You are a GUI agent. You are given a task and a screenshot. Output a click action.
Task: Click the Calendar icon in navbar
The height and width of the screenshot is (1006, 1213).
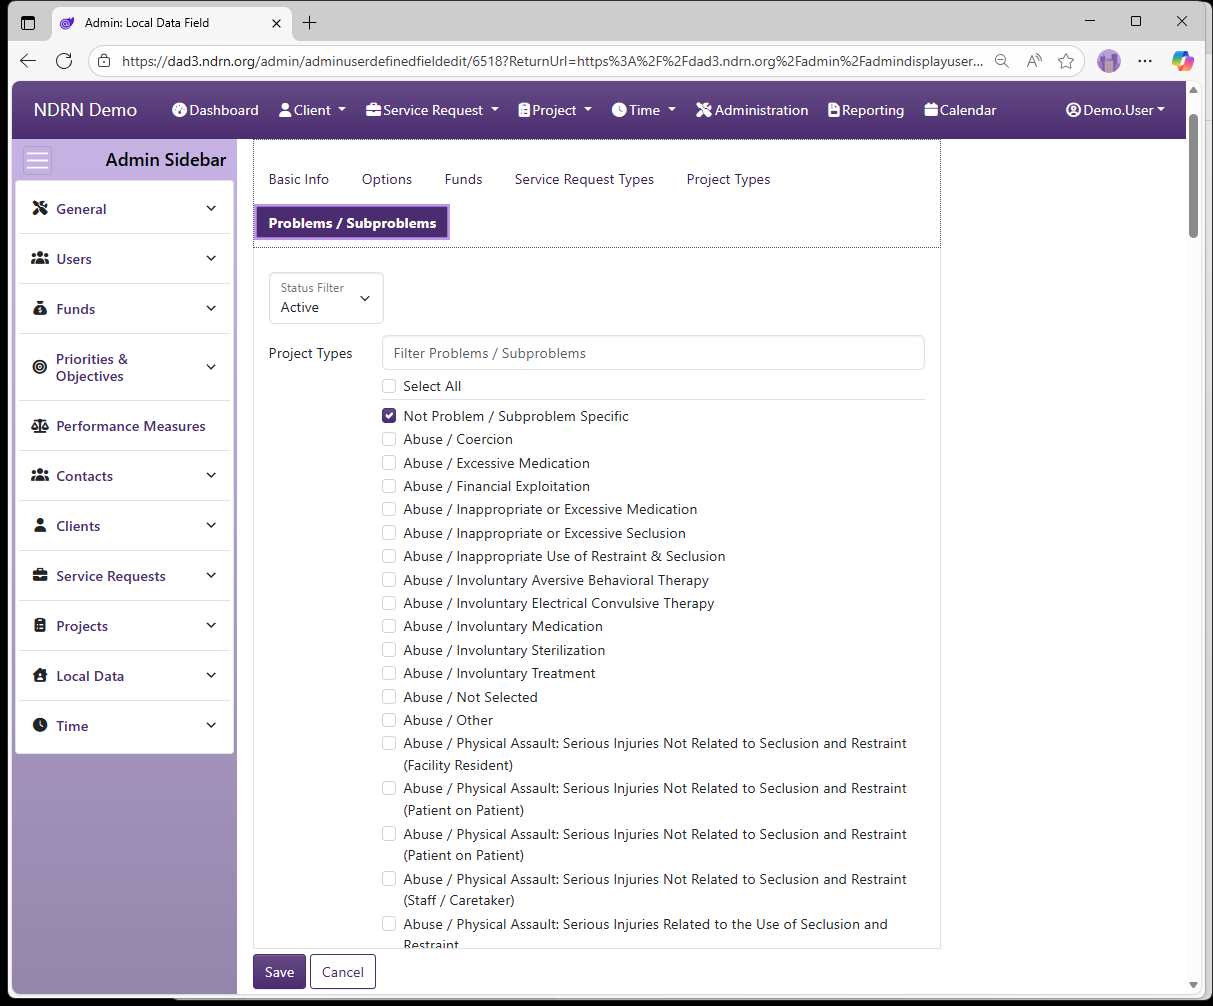[x=931, y=110]
